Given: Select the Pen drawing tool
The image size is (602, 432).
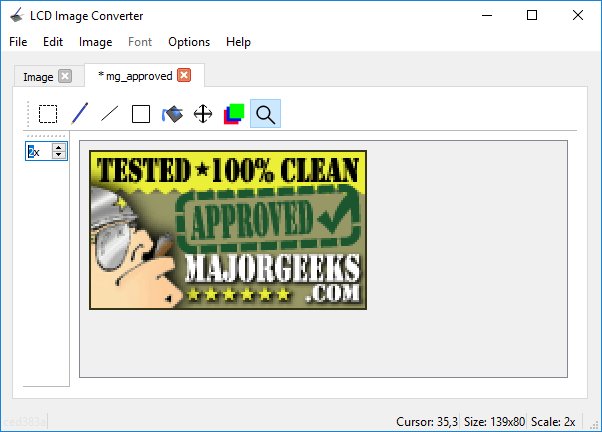Looking at the screenshot, I should 79,114.
